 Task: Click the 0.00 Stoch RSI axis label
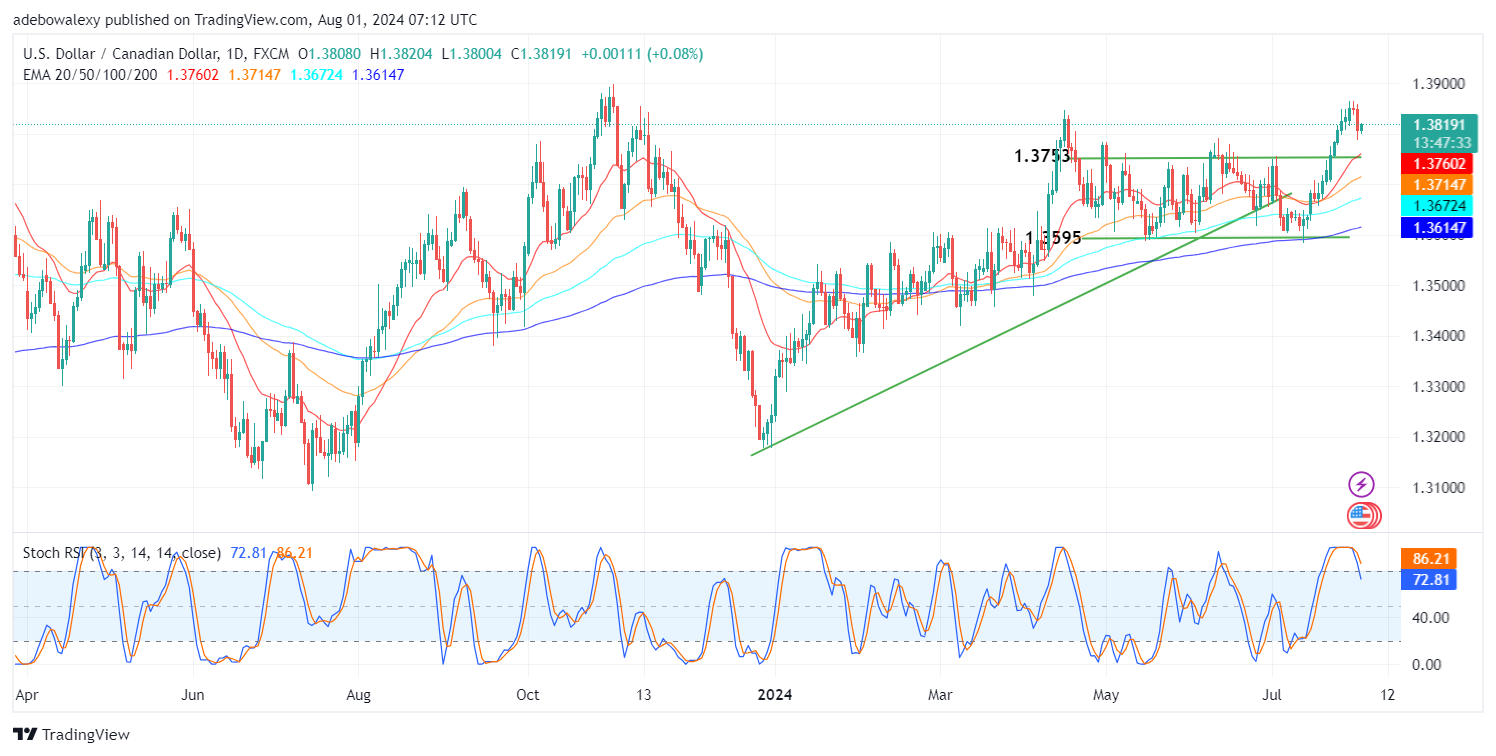pos(1427,664)
